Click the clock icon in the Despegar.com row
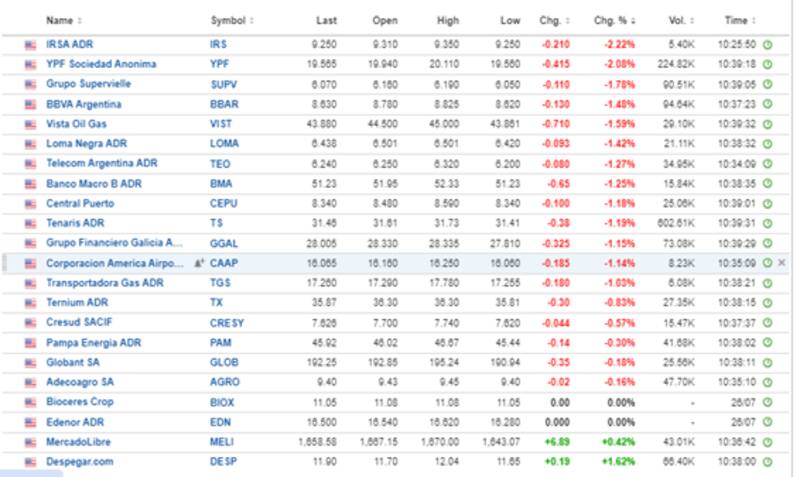This screenshot has height=477, width=800. (767, 461)
